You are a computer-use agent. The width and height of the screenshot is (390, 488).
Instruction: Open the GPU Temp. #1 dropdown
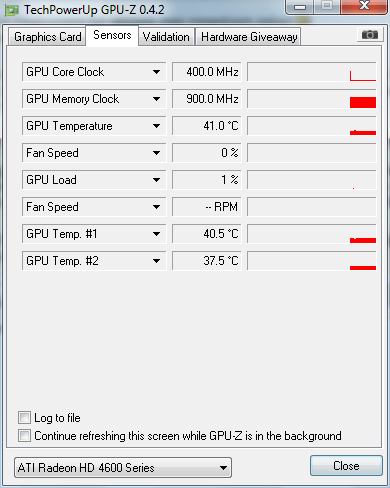[94, 234]
